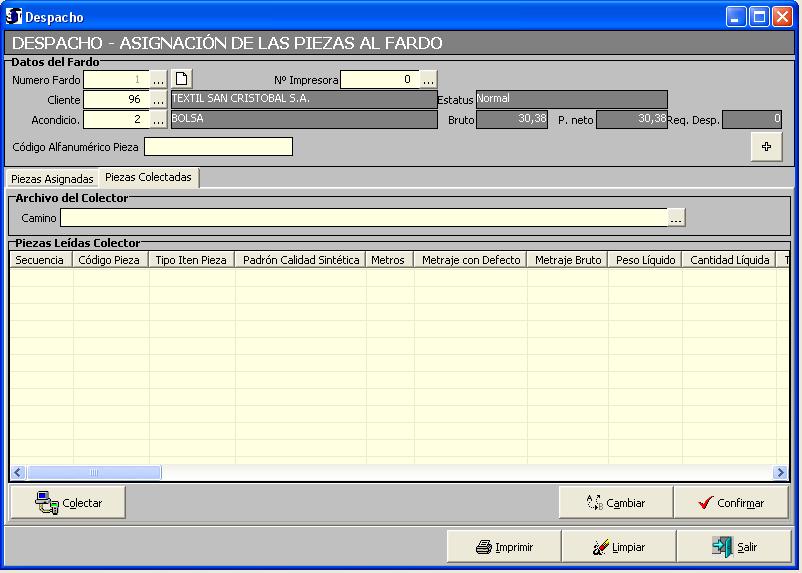Open the Cliente lookup ellipsis button
Screen dimensions: 802x573
coord(158,99)
